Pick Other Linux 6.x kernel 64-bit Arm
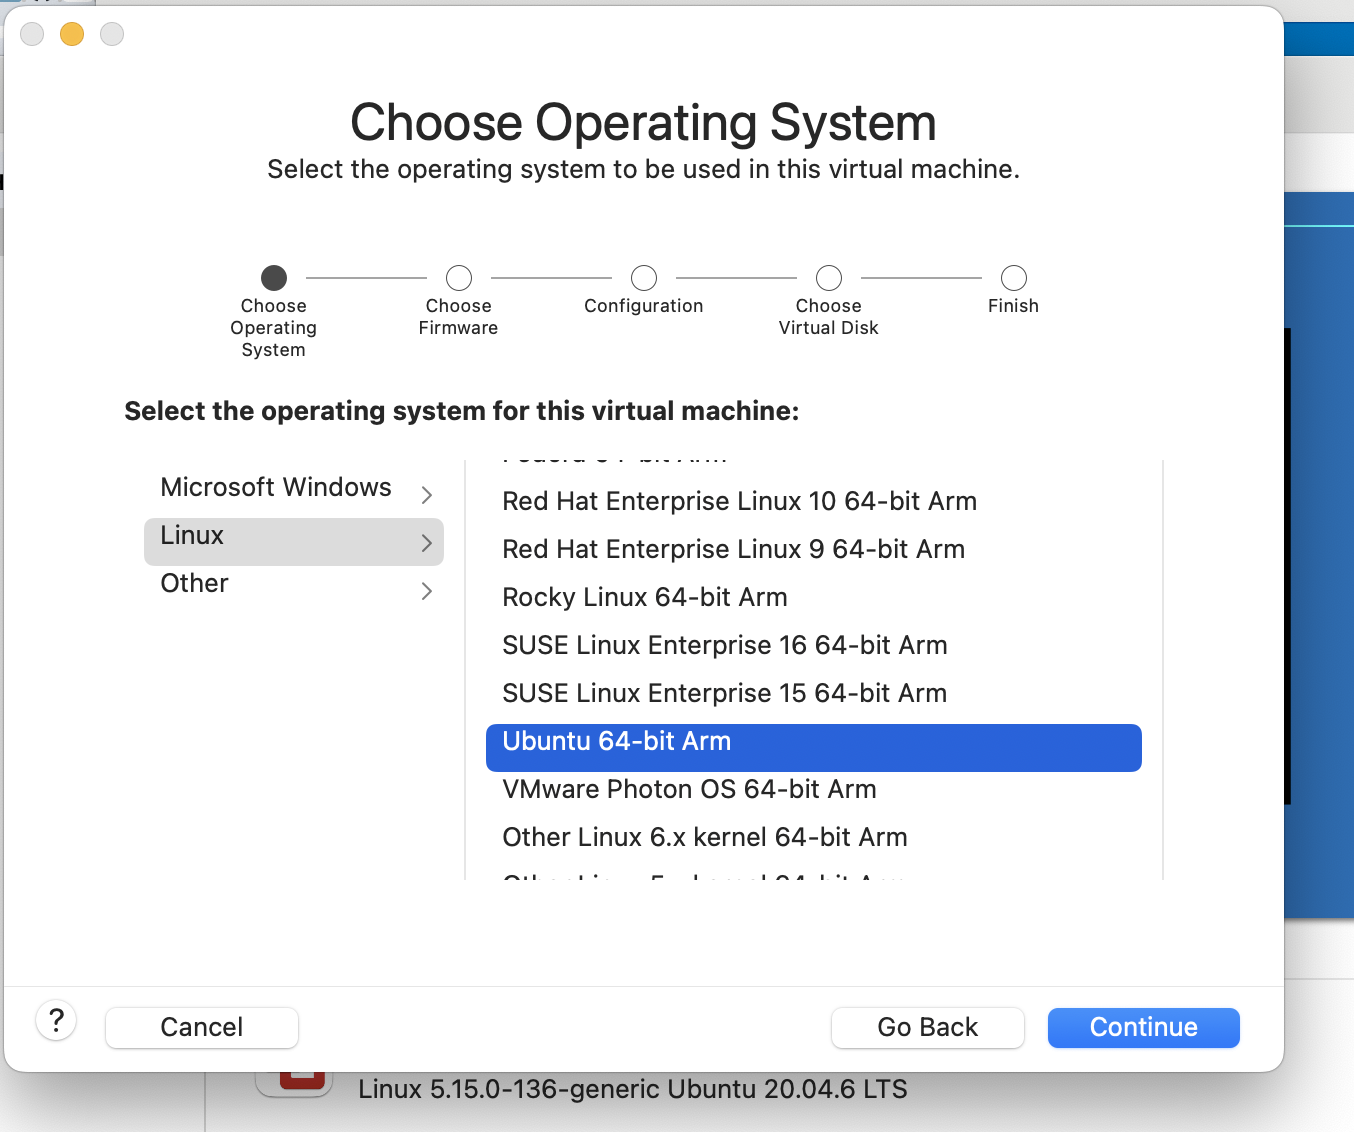Image resolution: width=1354 pixels, height=1132 pixels. point(705,837)
